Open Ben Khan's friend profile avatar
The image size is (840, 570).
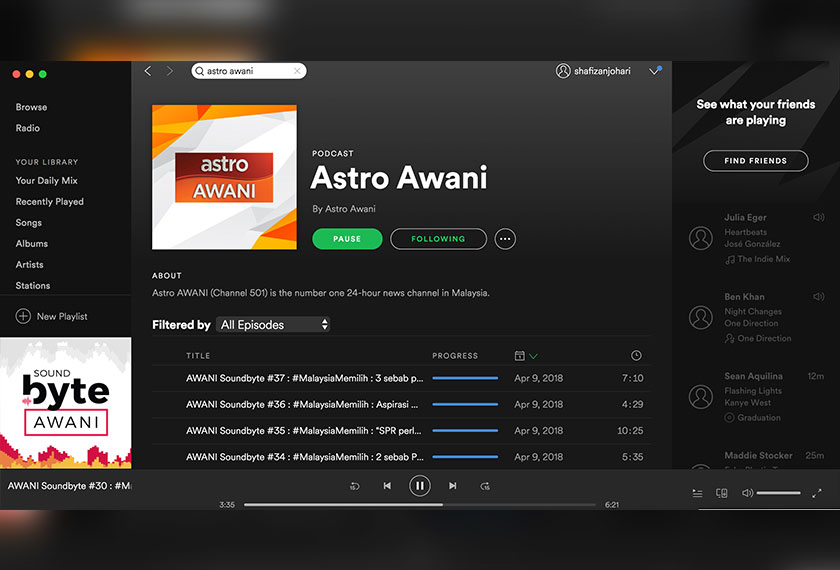(x=701, y=318)
